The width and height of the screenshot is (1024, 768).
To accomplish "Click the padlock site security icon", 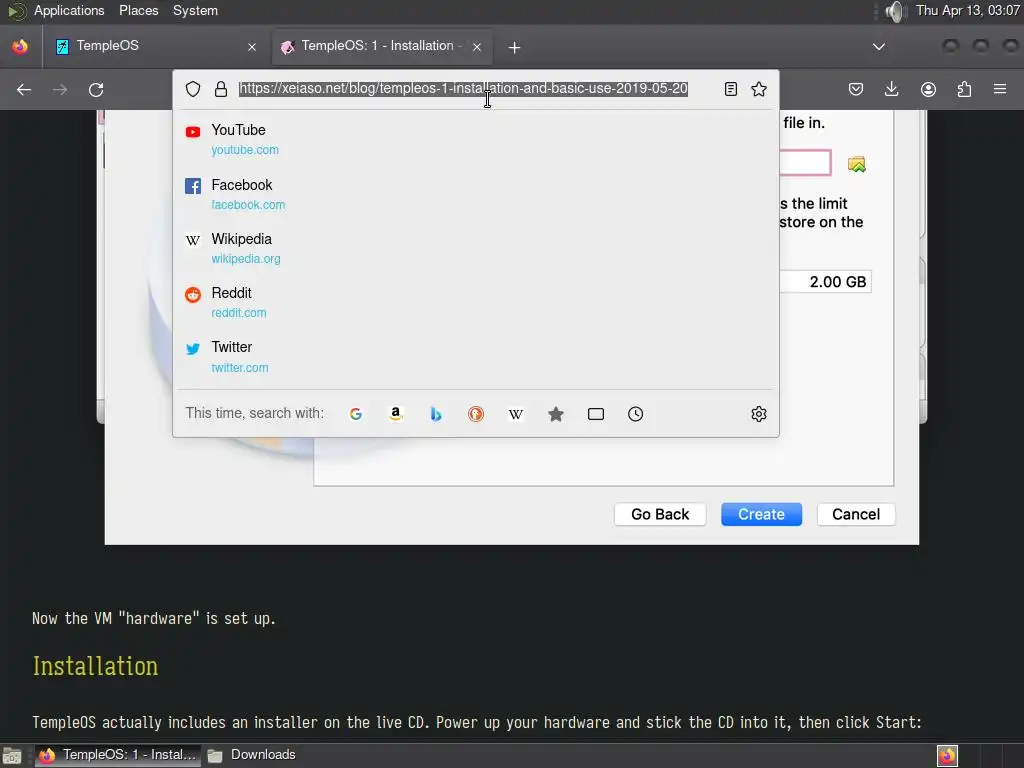I will coord(221,89).
